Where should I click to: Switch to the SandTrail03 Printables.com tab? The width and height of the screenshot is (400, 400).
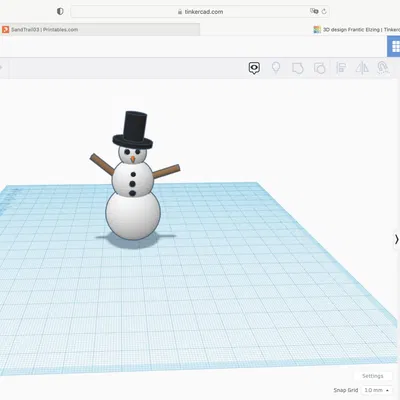pyautogui.click(x=100, y=29)
